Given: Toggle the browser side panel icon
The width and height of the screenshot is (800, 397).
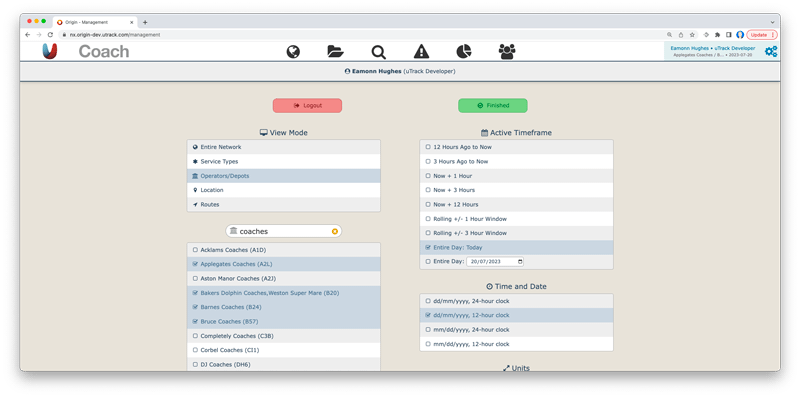Looking at the screenshot, I should 729,35.
